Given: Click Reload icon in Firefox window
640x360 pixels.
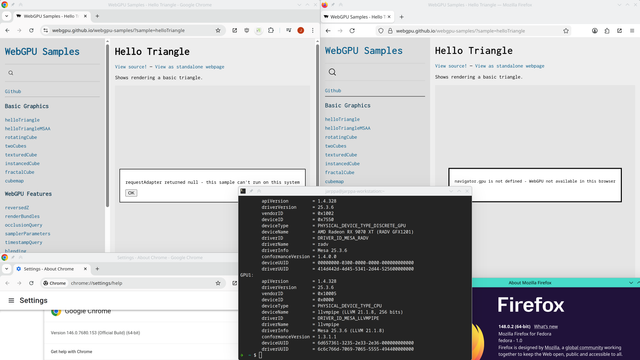Looking at the screenshot, I should [352, 31].
